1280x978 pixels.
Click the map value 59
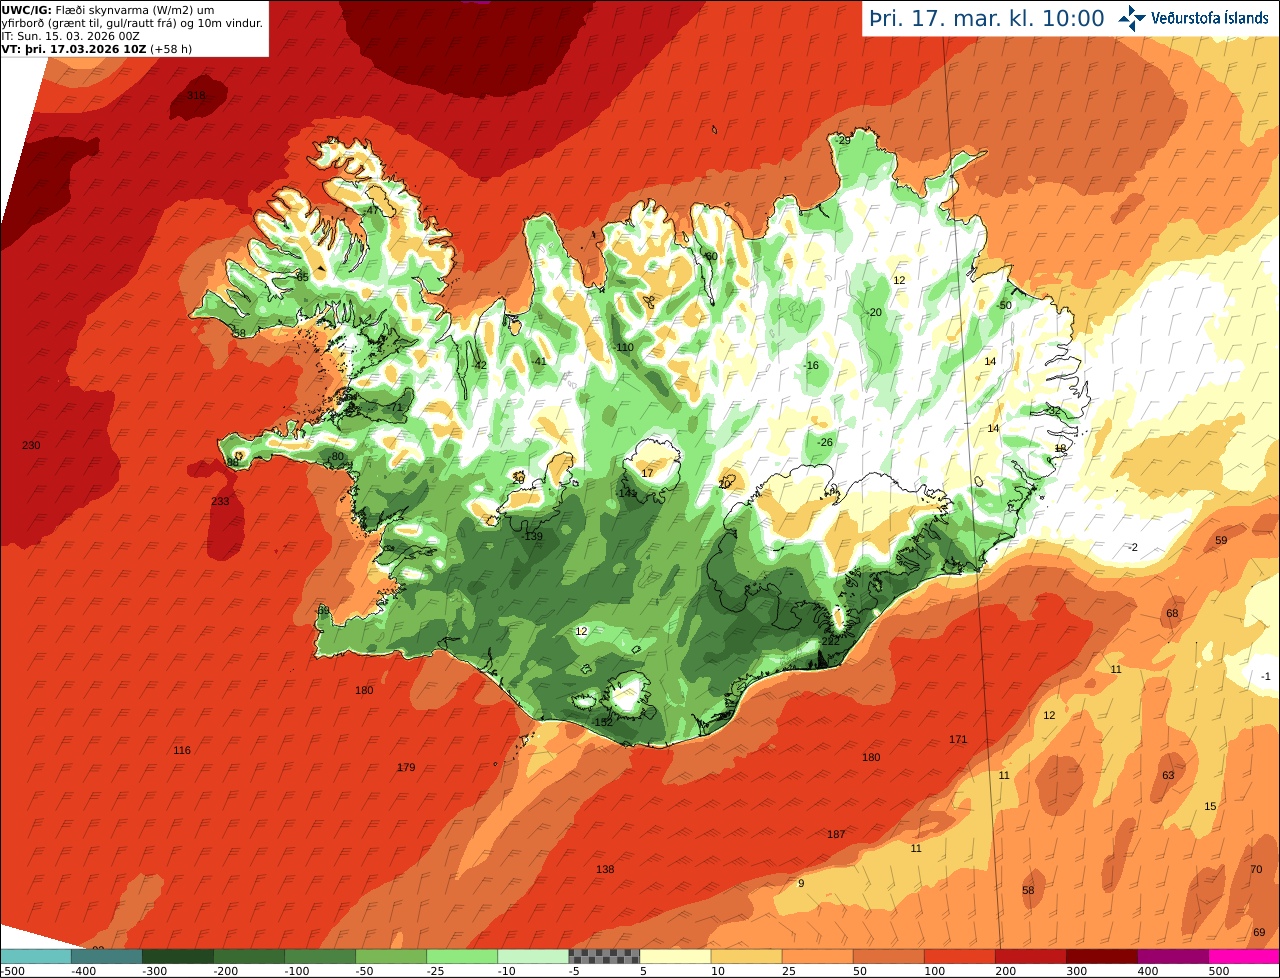point(1221,540)
